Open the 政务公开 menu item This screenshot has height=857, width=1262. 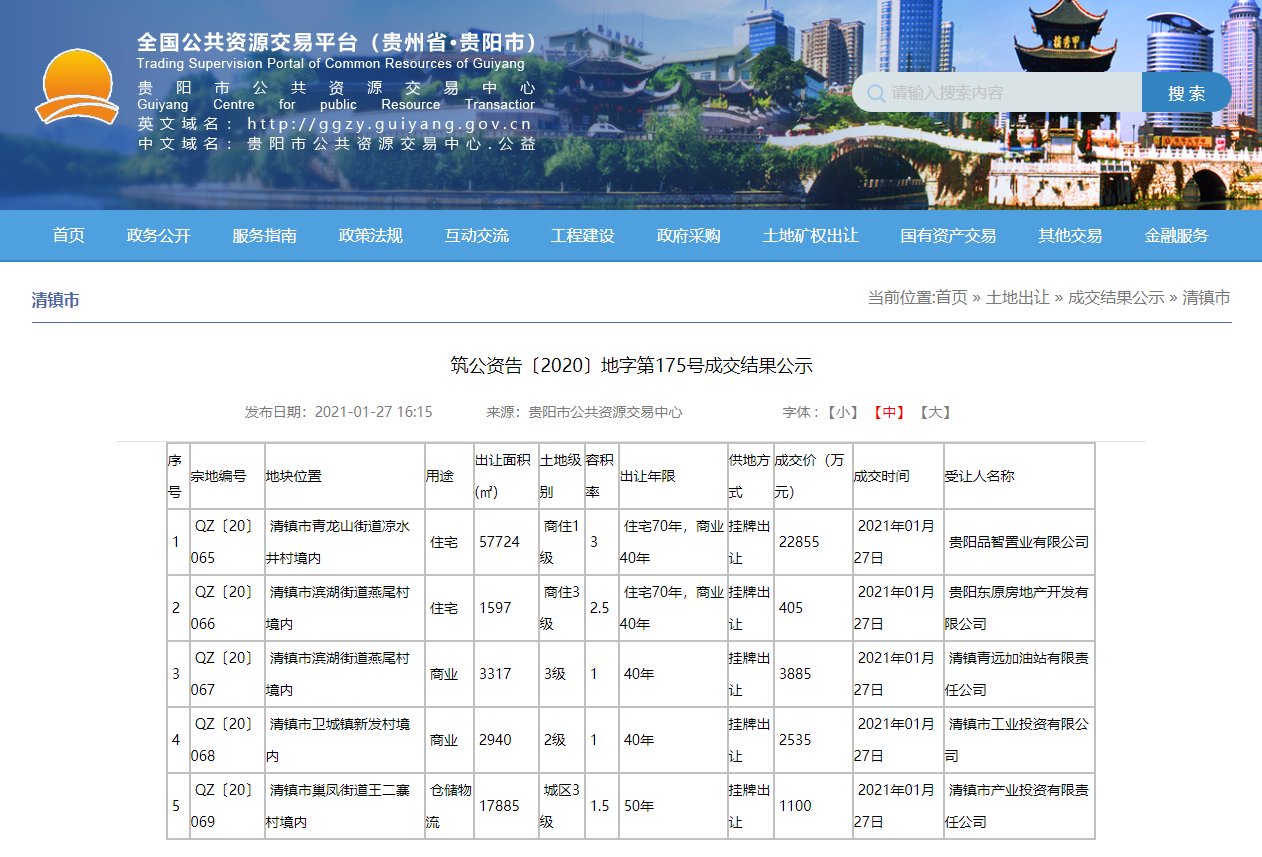point(159,236)
